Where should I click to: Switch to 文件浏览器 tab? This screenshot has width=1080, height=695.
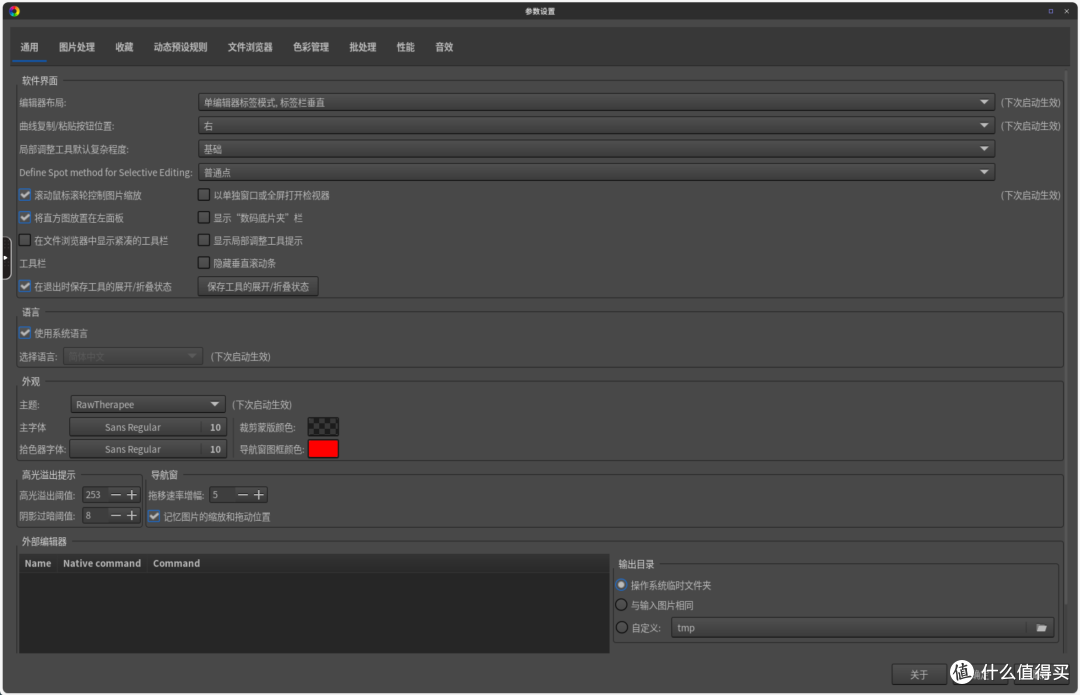250,47
